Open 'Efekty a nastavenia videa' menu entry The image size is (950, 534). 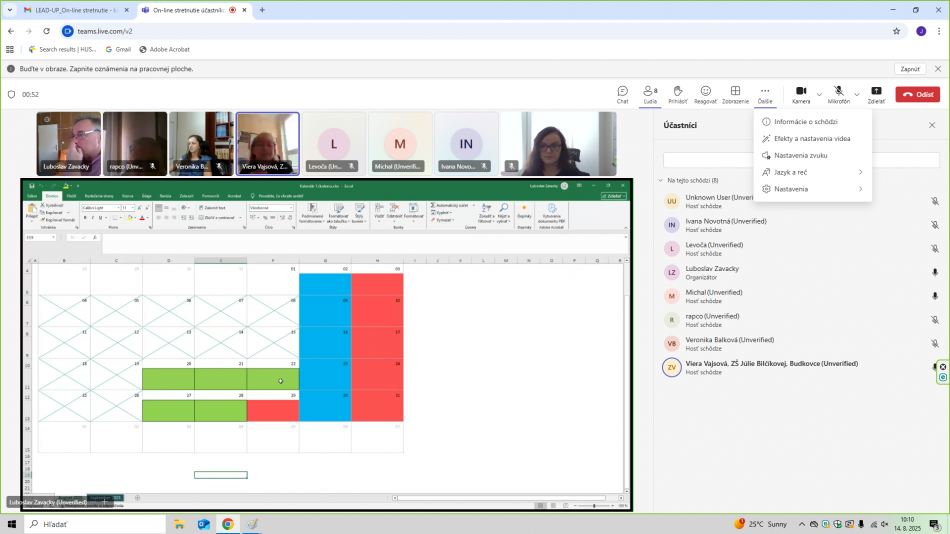[811, 138]
